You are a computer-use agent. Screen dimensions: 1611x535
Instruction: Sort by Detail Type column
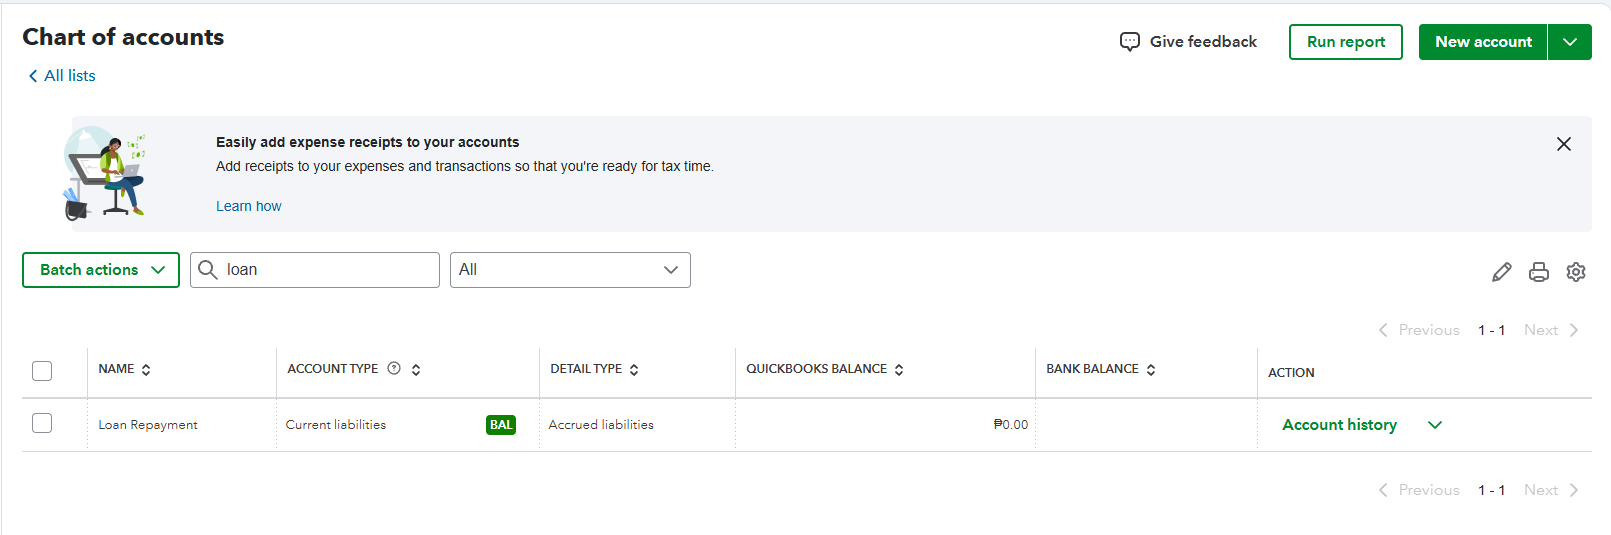click(x=634, y=370)
